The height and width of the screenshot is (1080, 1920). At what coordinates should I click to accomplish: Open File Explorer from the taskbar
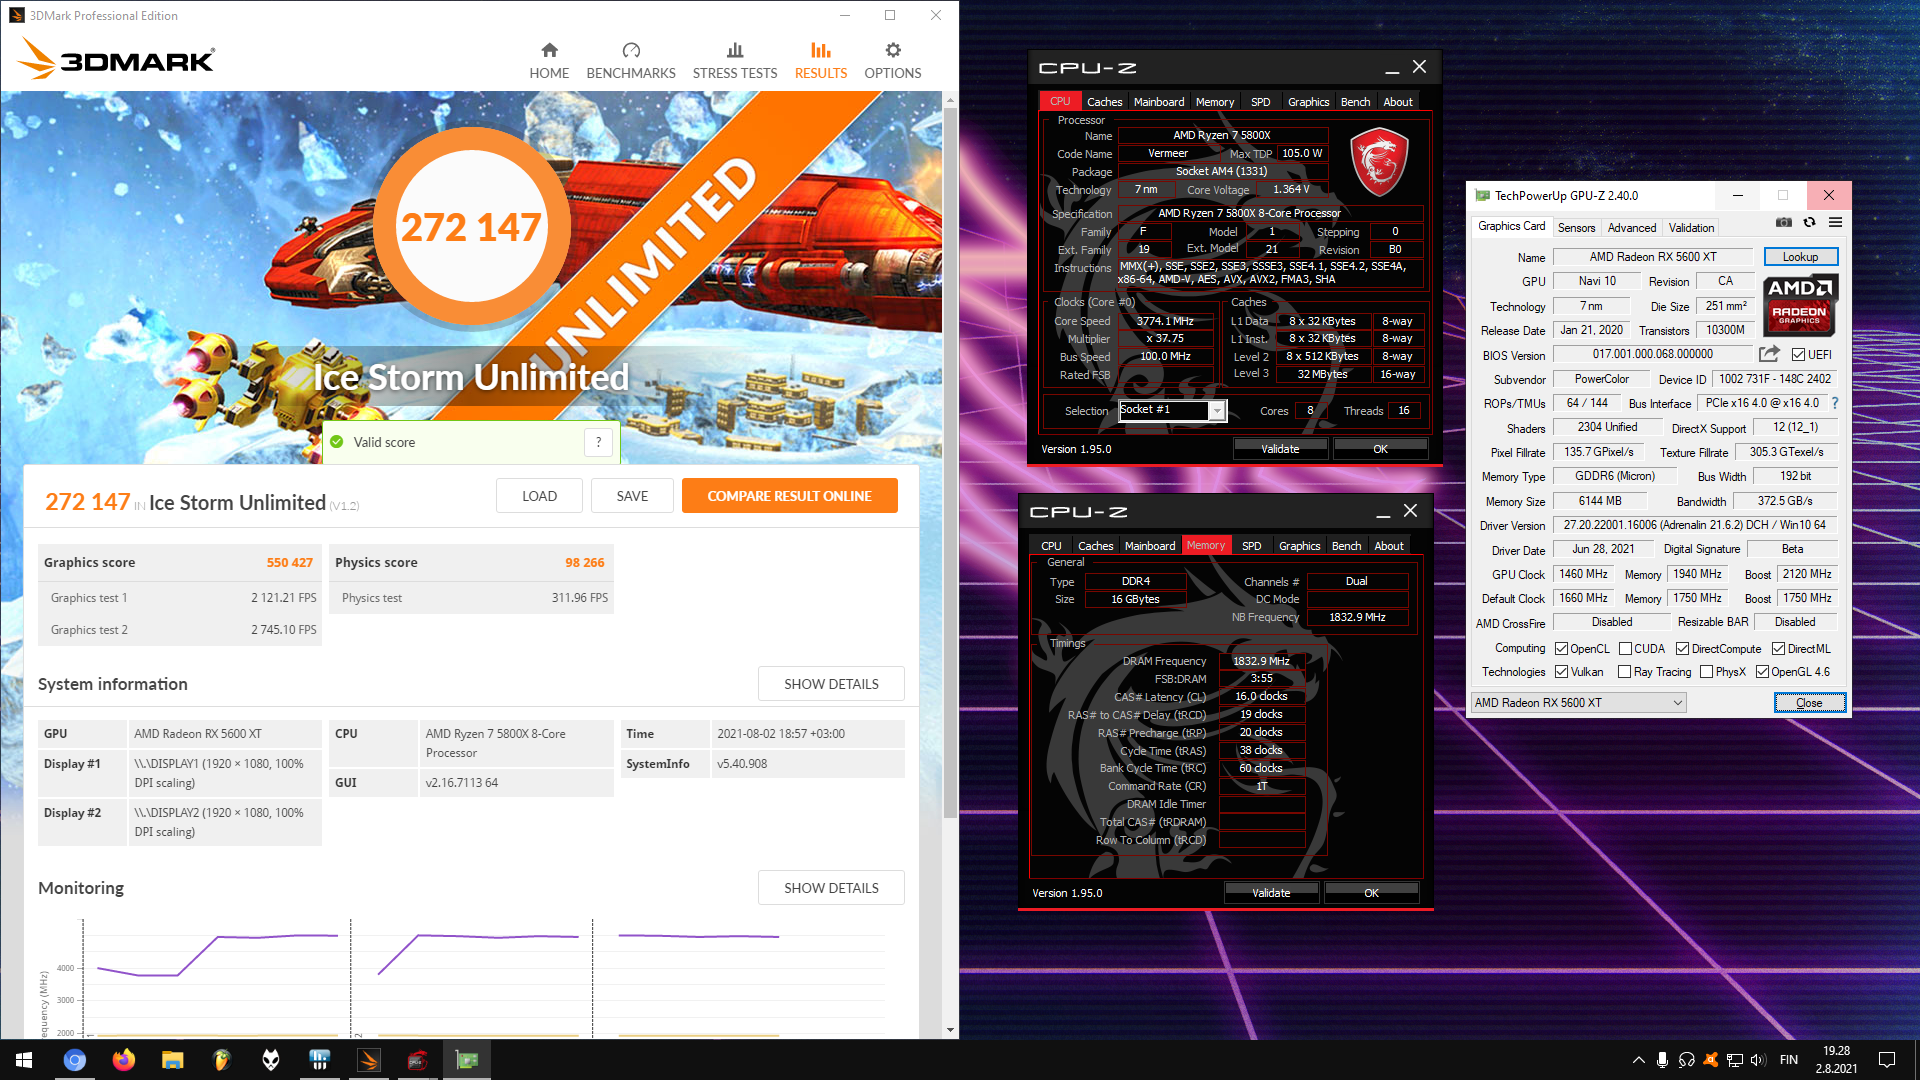(173, 1060)
